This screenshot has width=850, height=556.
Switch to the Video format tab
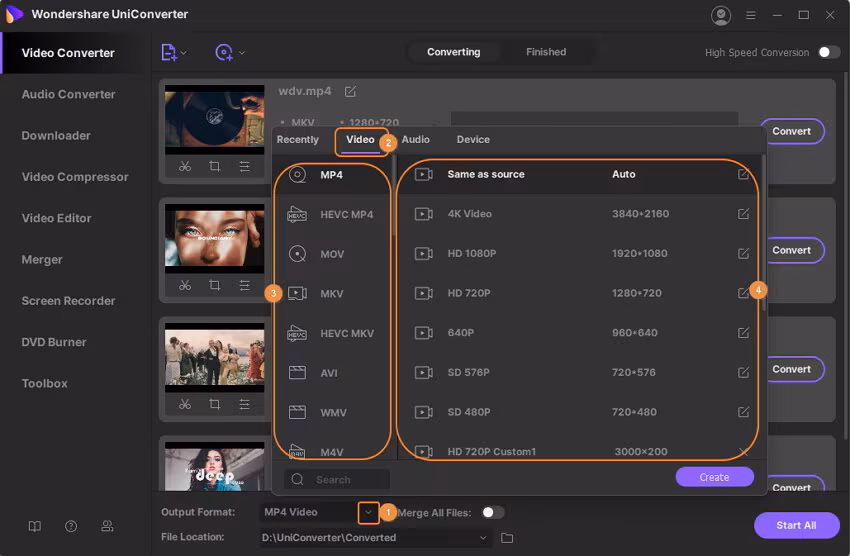[360, 139]
